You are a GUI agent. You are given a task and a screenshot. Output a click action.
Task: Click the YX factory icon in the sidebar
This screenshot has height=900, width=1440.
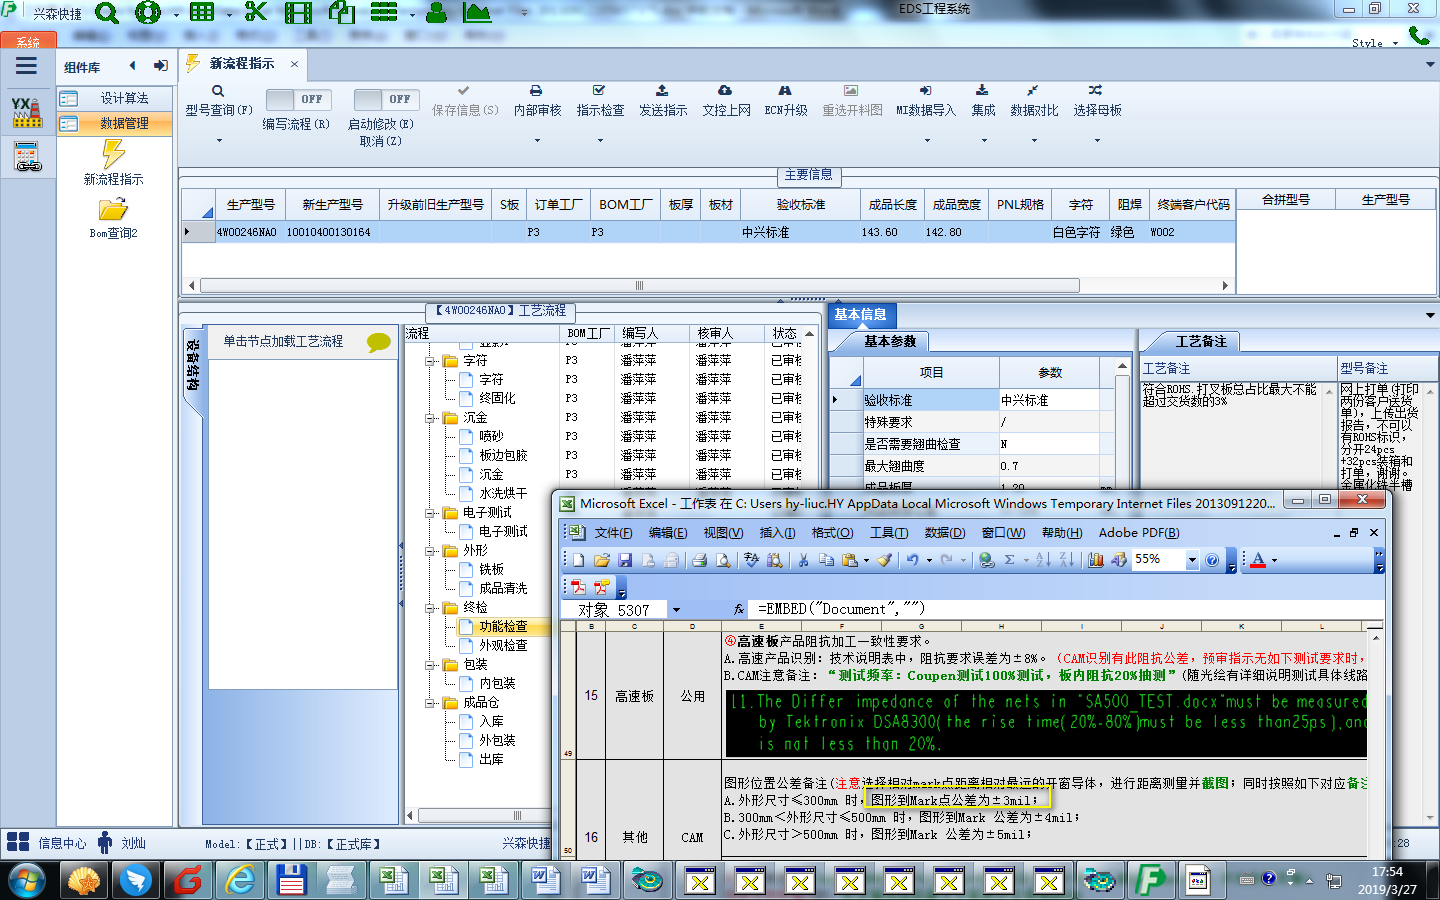coord(27,112)
